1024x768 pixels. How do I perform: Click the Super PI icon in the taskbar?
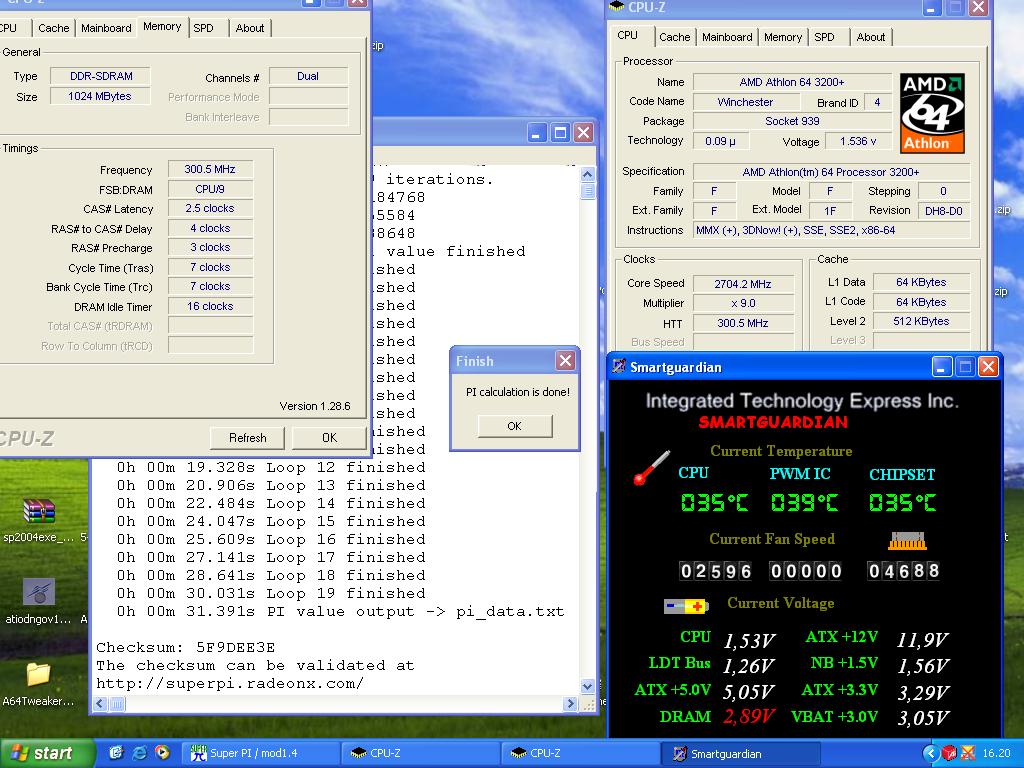click(198, 753)
